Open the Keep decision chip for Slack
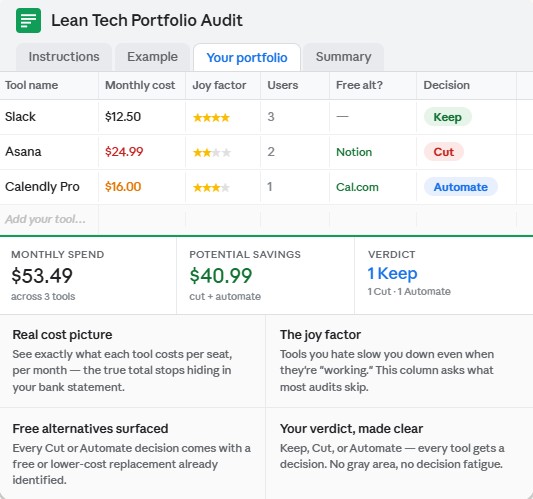Image resolution: width=533 pixels, height=499 pixels. point(447,117)
